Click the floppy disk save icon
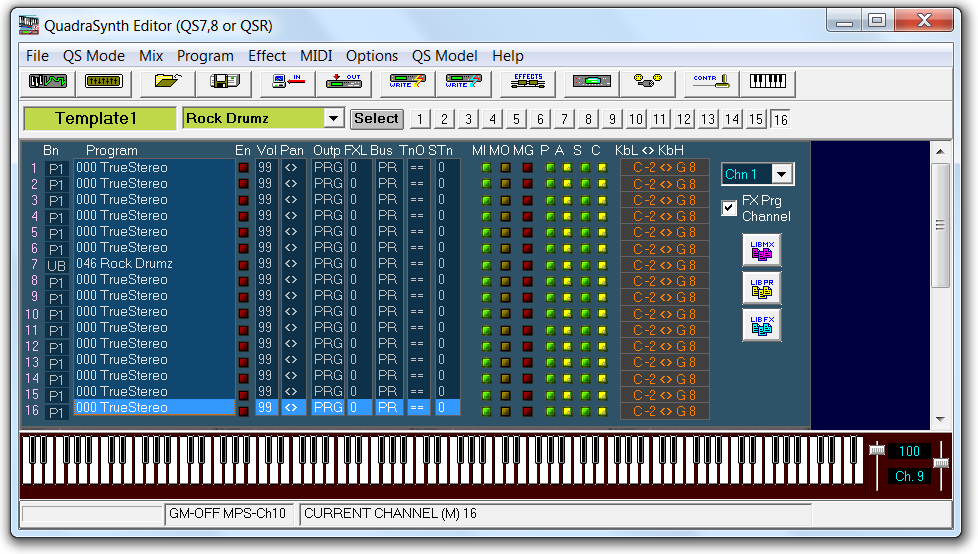The width and height of the screenshot is (978, 554). 224,83
